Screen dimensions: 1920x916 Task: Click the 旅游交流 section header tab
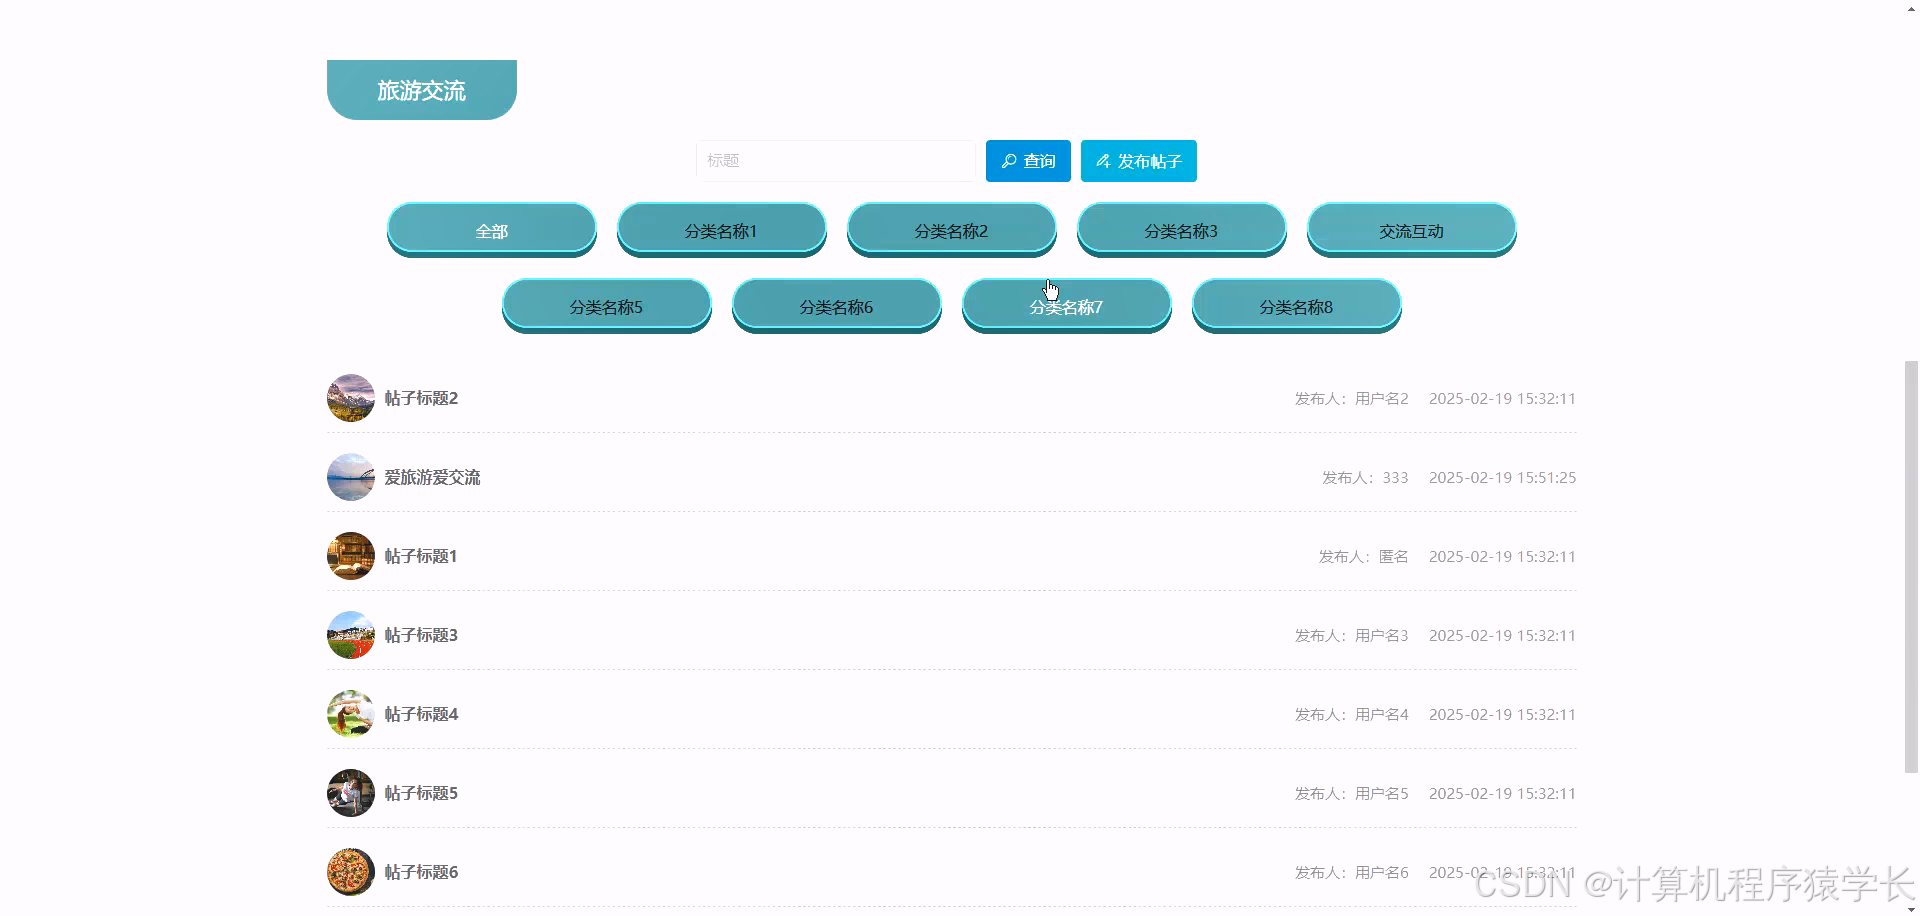422,90
